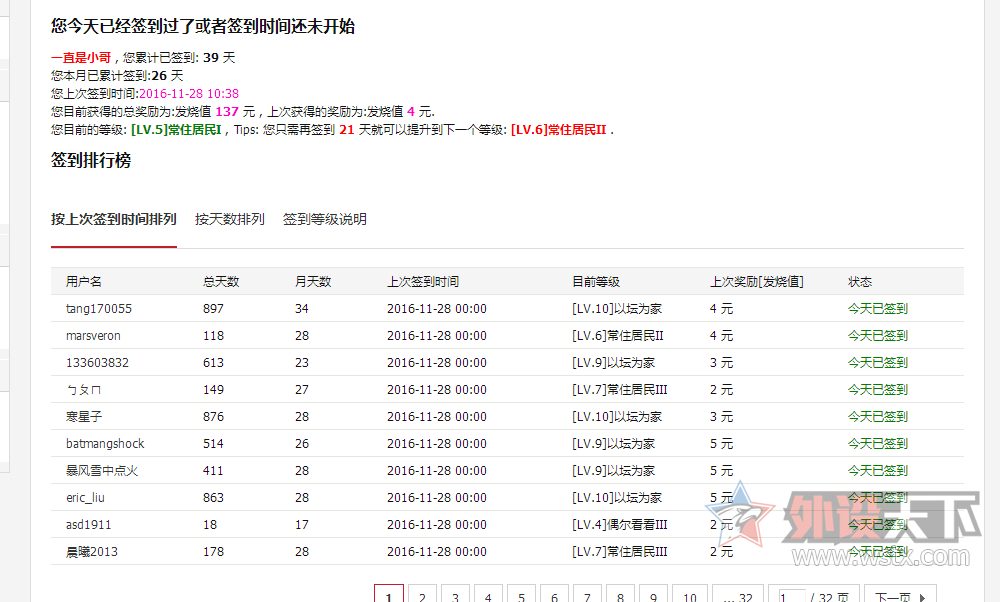The height and width of the screenshot is (602, 1000).
Task: Click the 晨曦2013 username
Action: pyautogui.click(x=92, y=552)
